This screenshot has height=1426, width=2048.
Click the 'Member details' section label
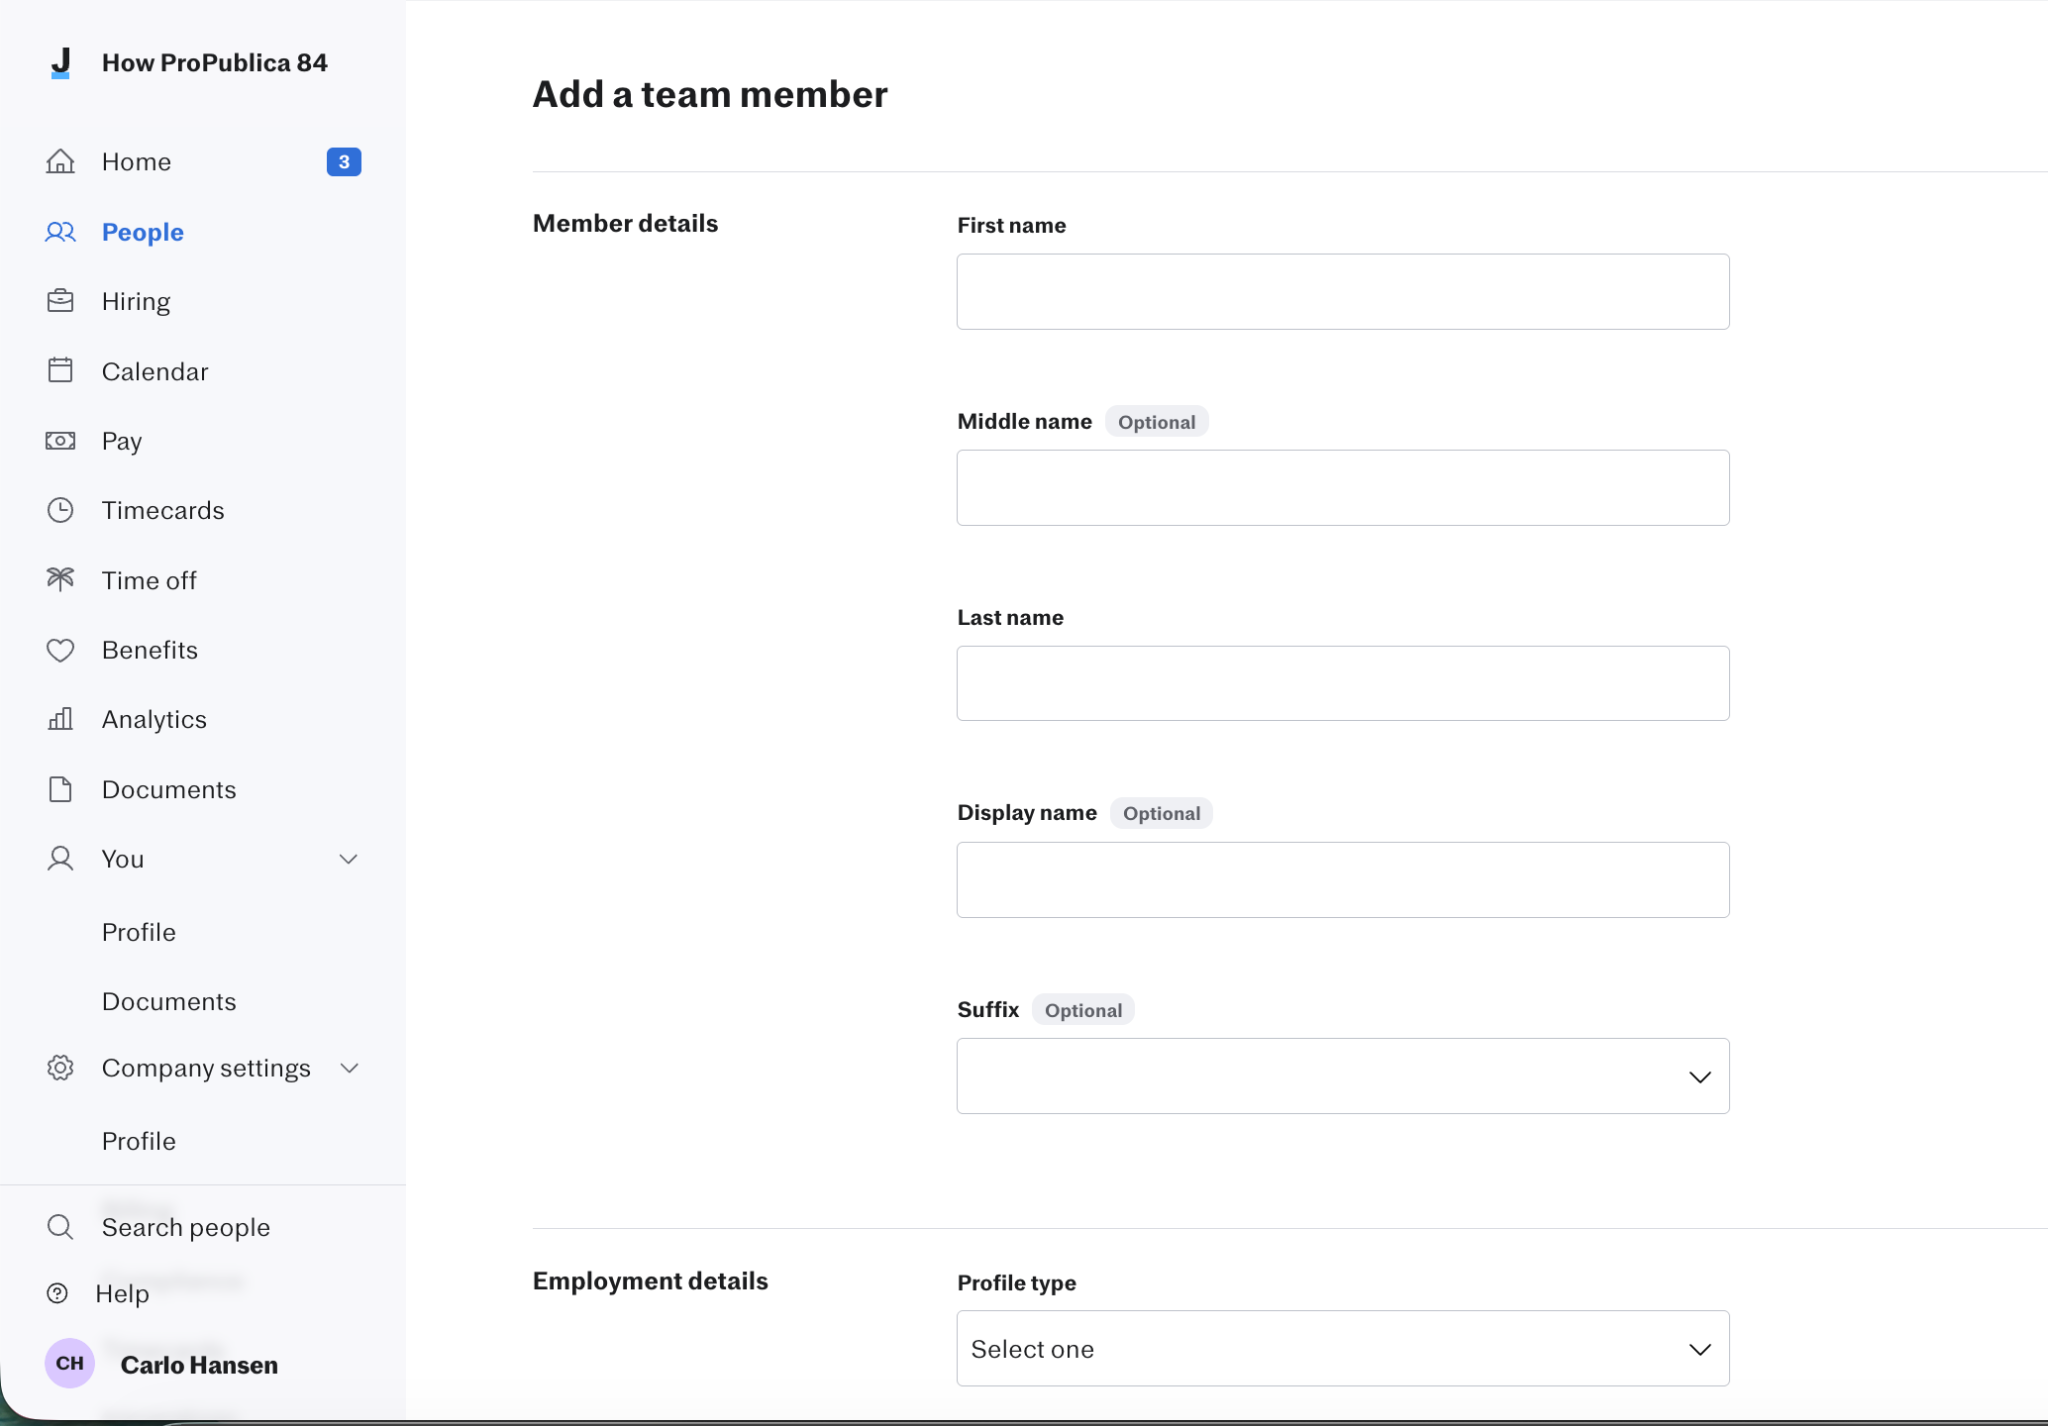625,223
